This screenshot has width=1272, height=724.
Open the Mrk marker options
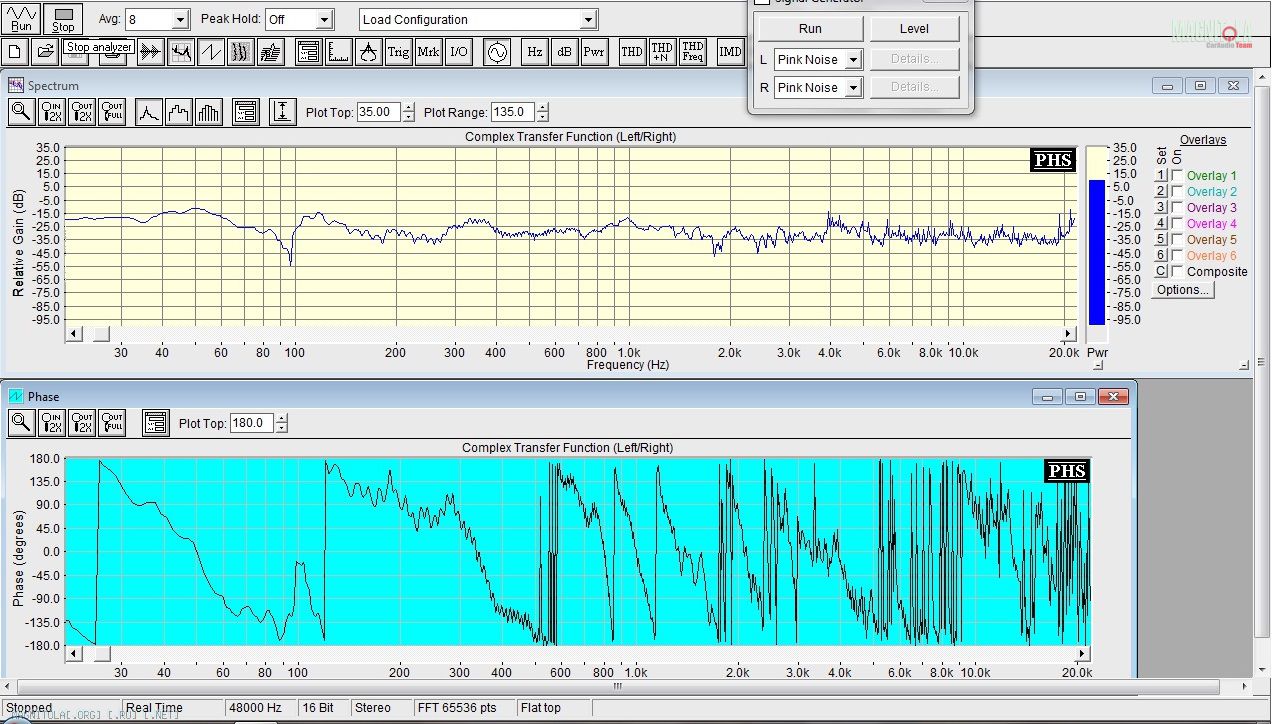coord(428,52)
